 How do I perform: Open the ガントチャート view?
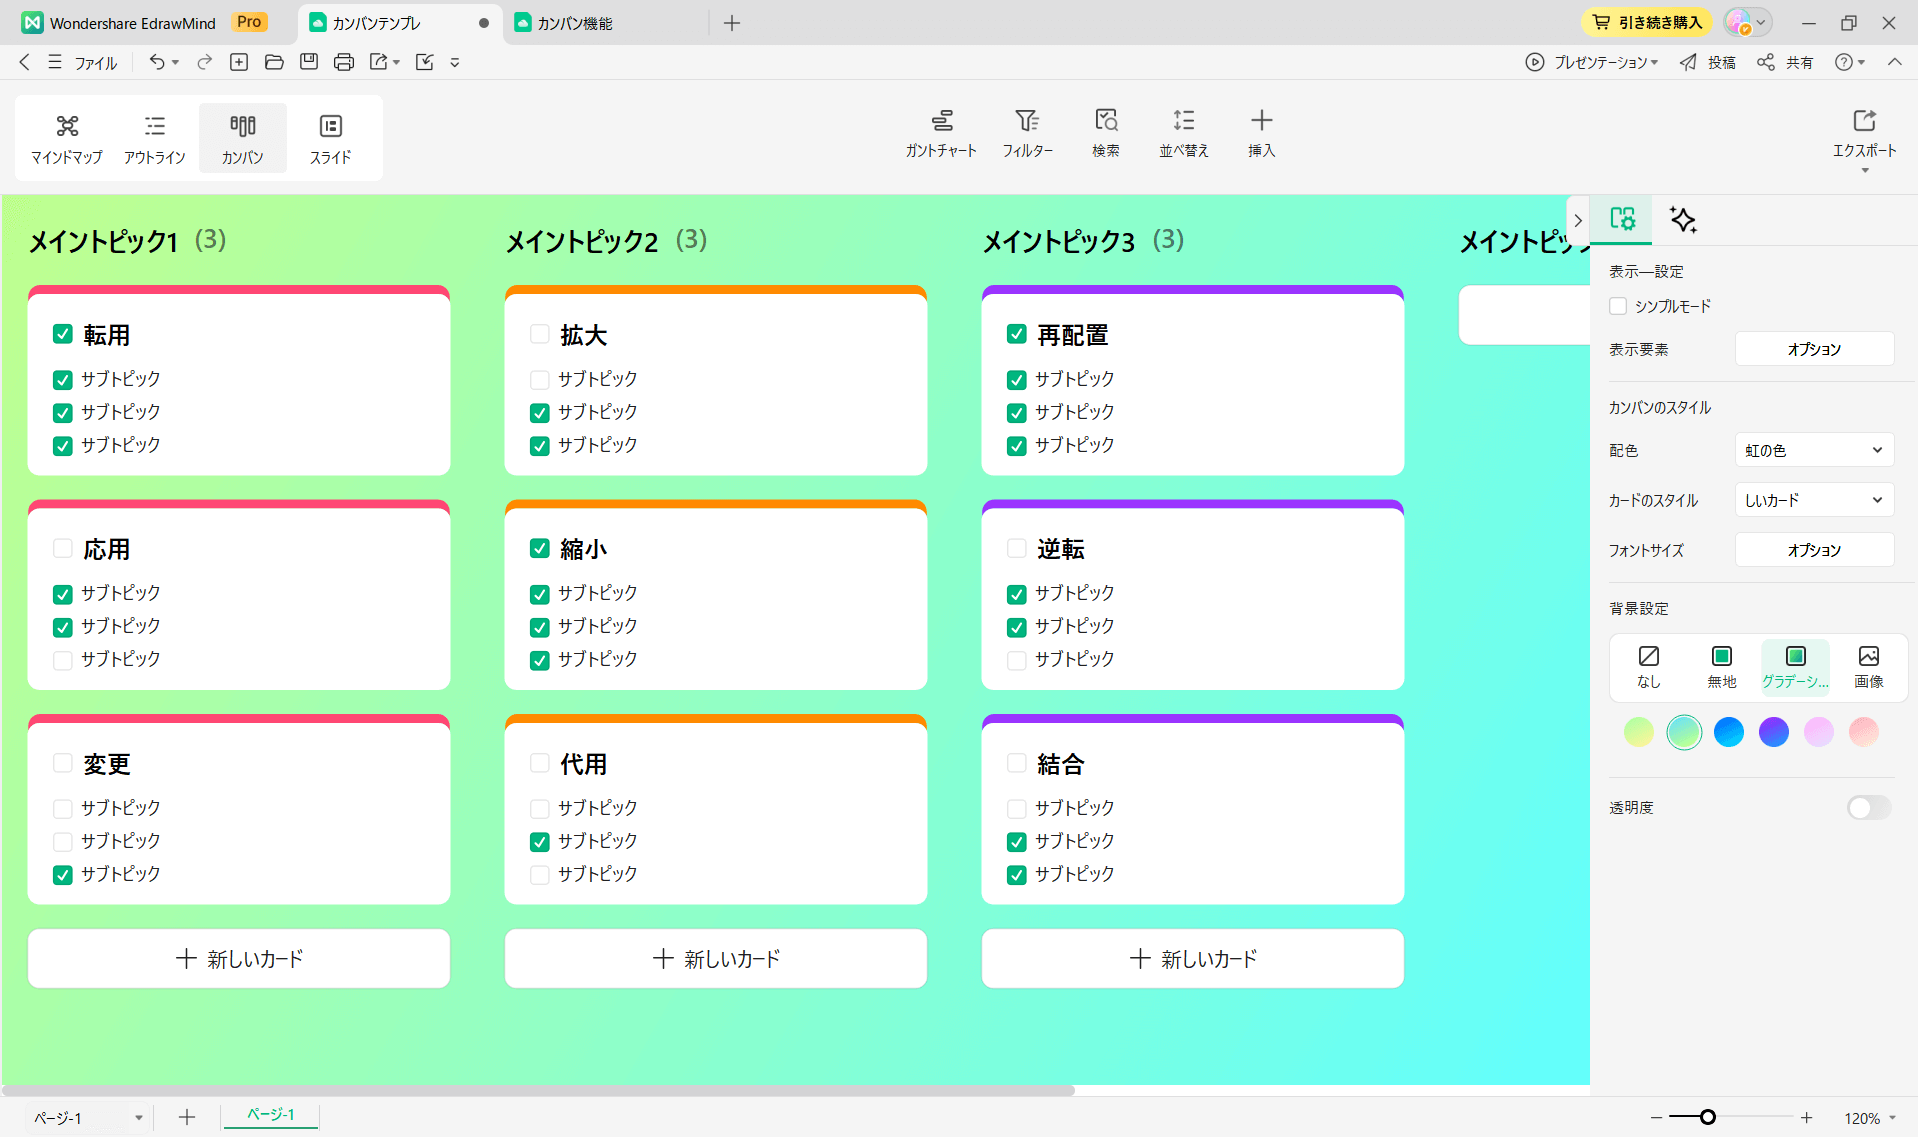point(941,133)
